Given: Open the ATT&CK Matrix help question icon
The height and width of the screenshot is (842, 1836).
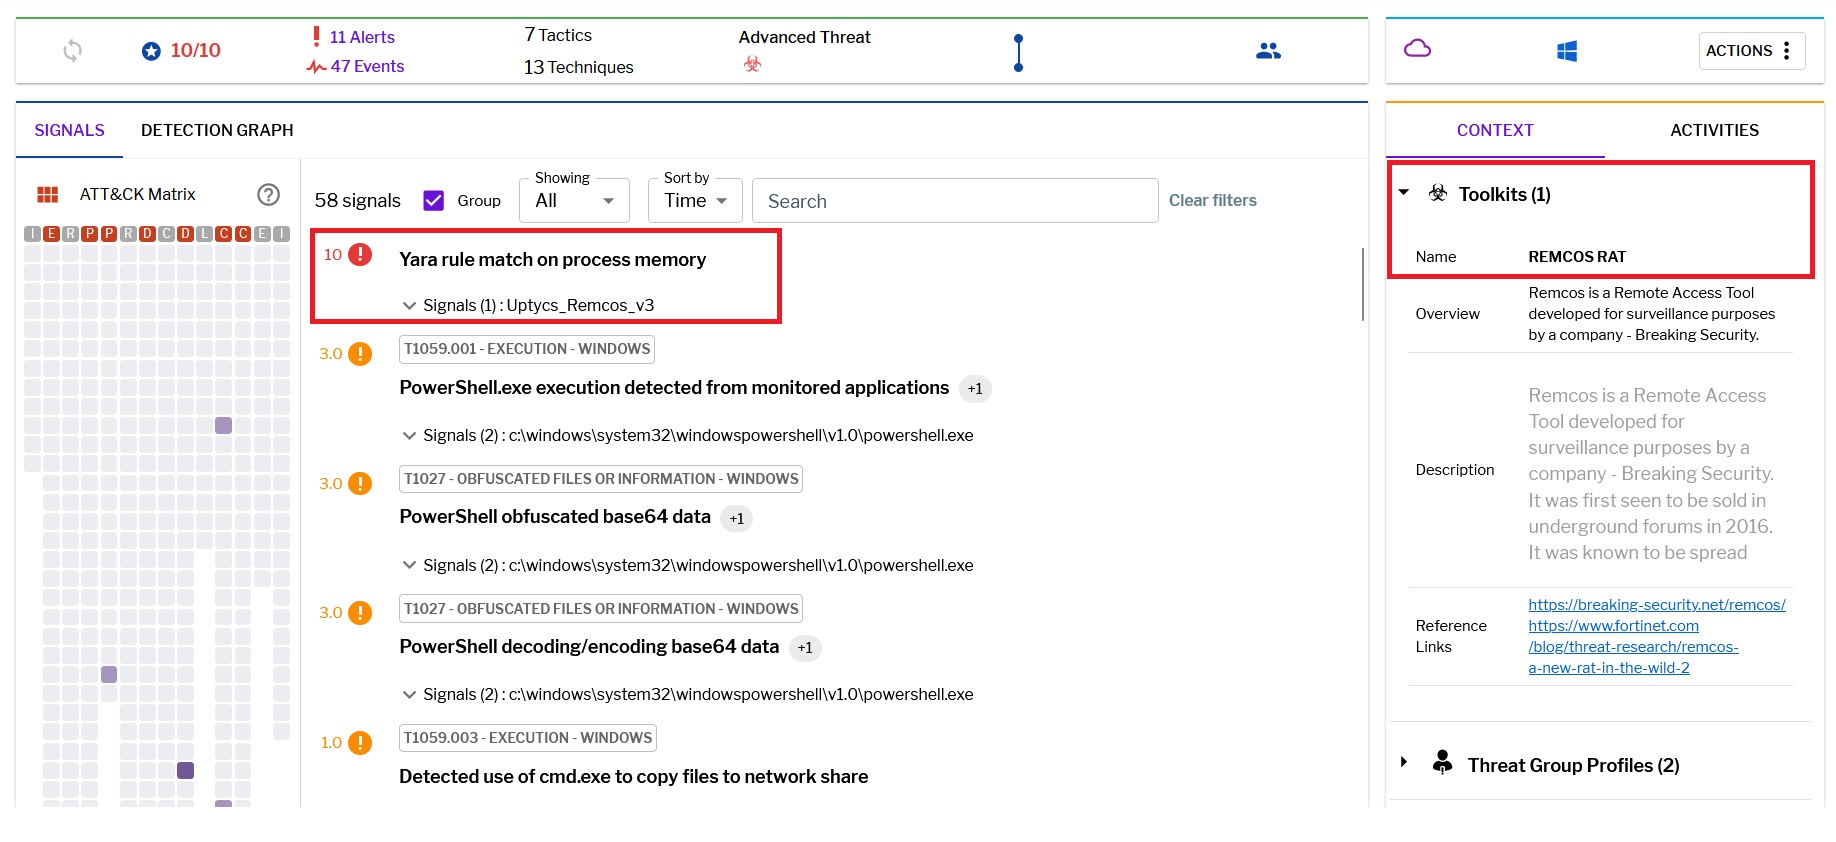Looking at the screenshot, I should click(x=268, y=194).
